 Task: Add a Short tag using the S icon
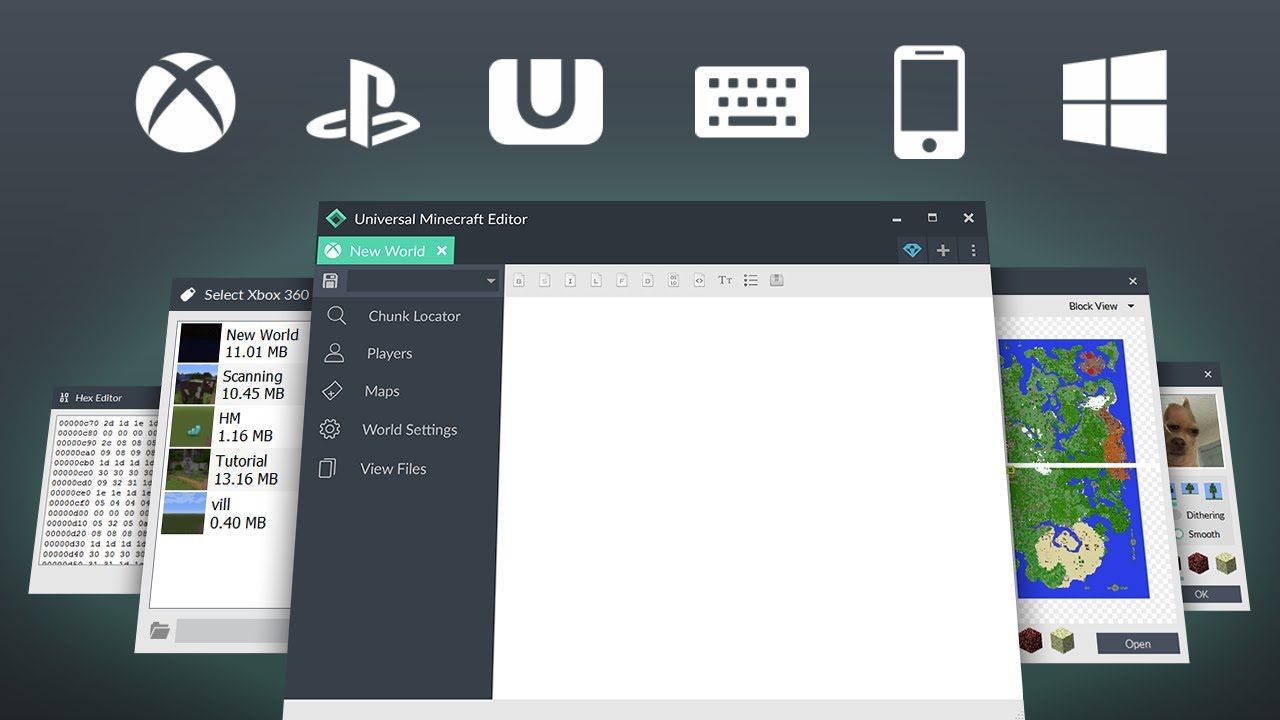pos(545,280)
